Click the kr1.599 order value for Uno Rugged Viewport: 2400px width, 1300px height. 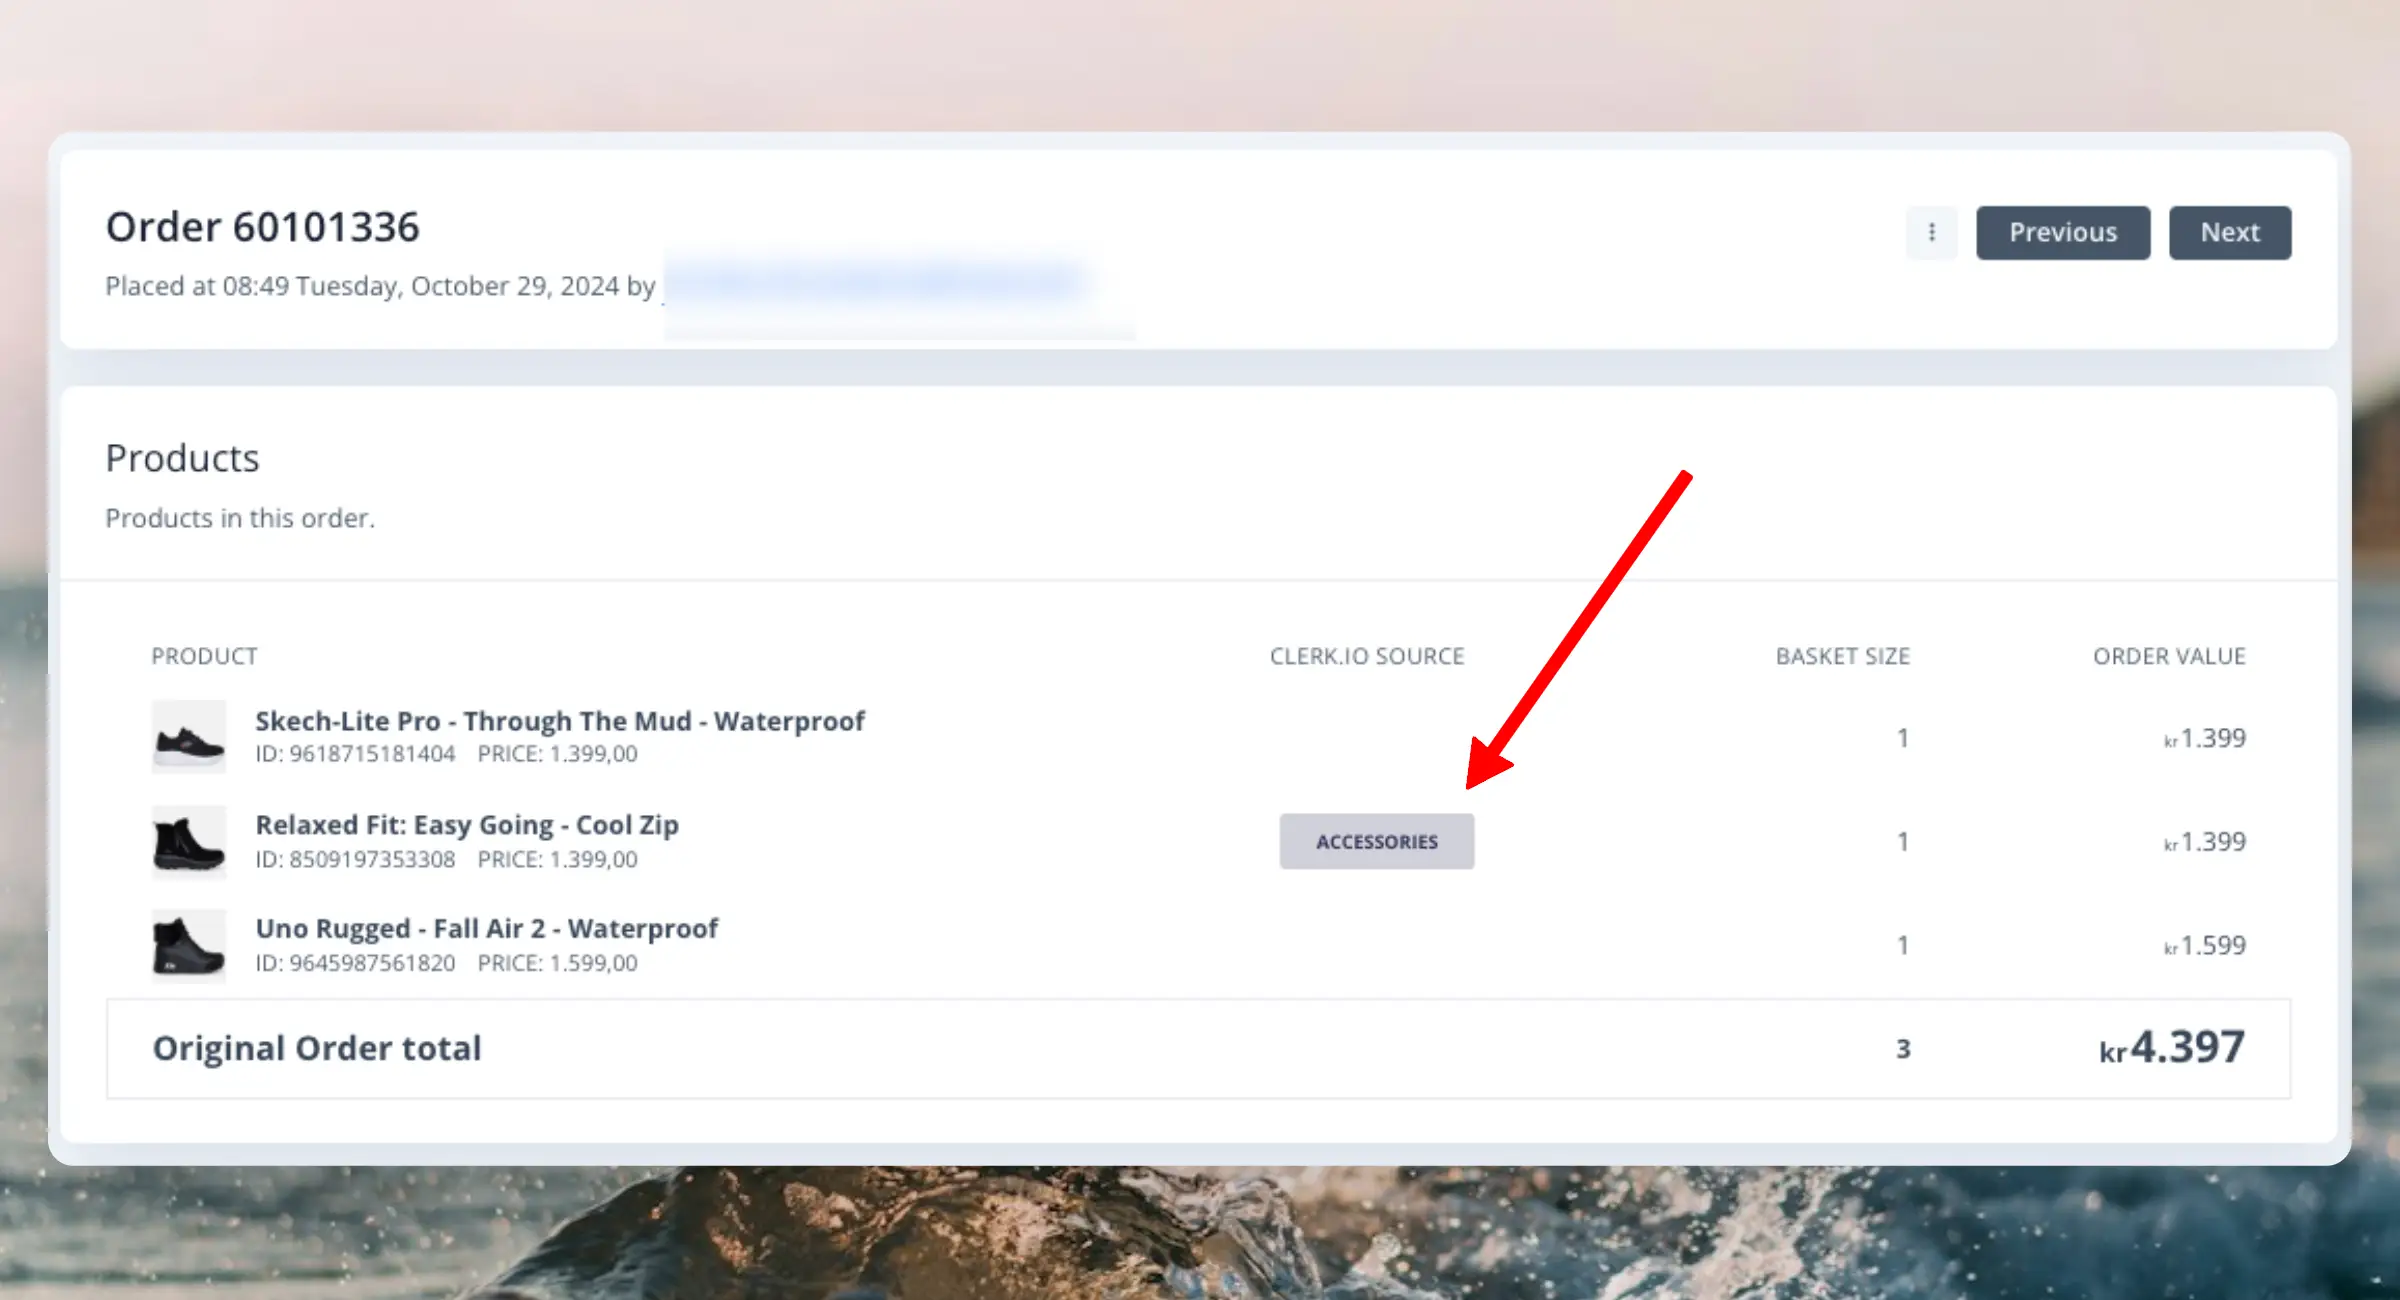[2205, 946]
